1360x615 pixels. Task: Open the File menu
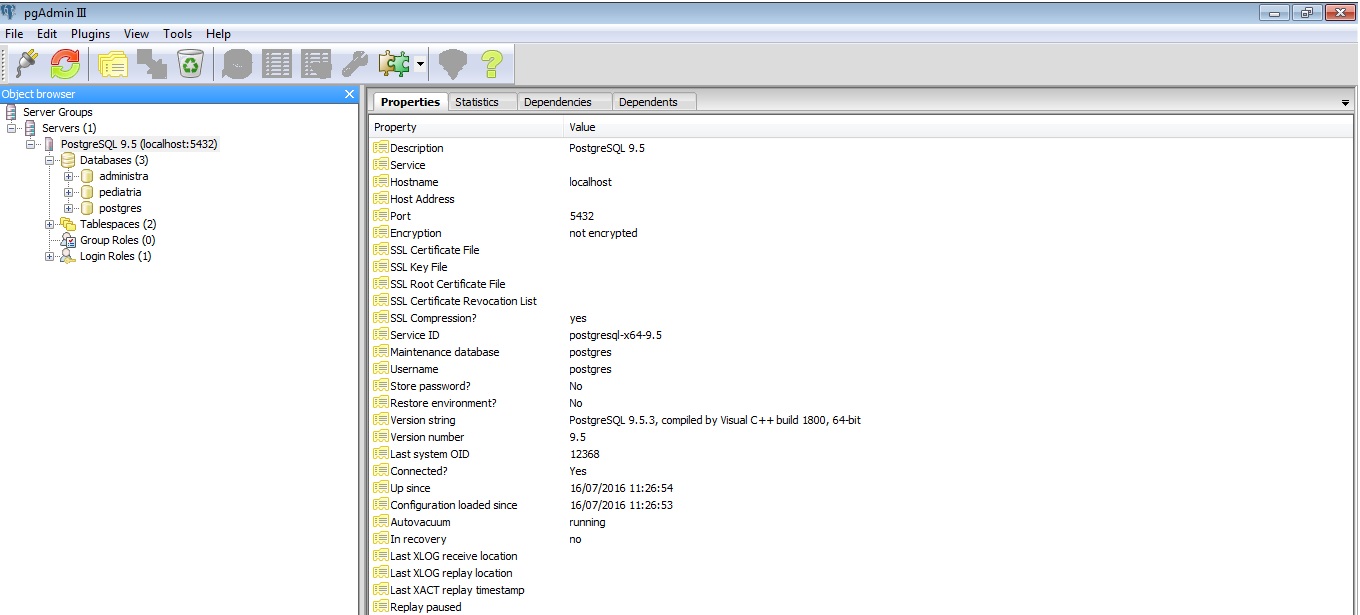[14, 34]
